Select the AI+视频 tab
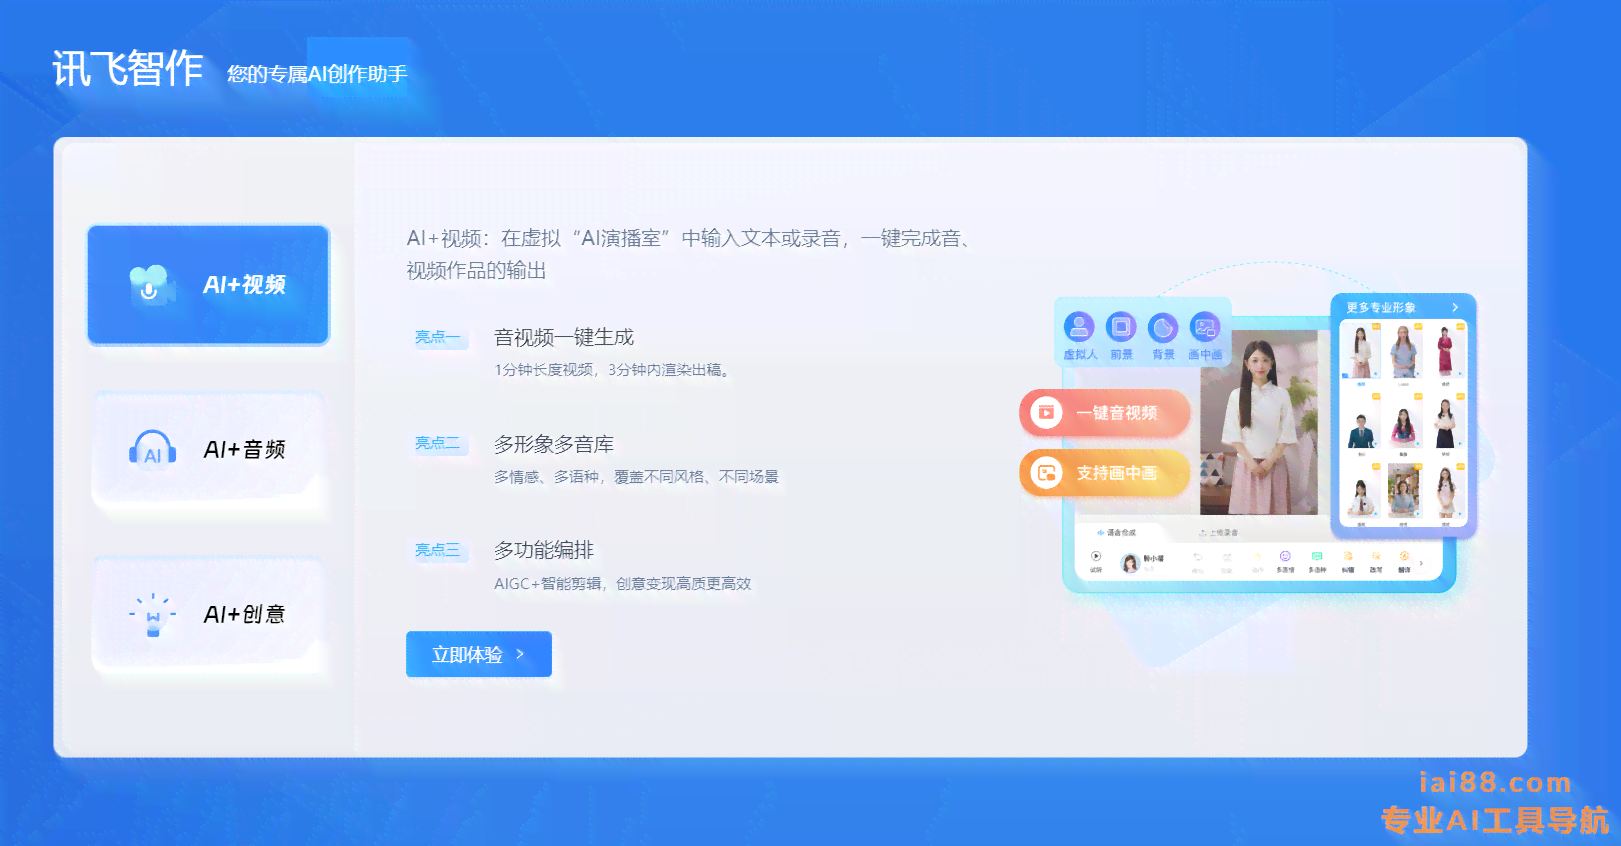The image size is (1621, 846). 208,285
